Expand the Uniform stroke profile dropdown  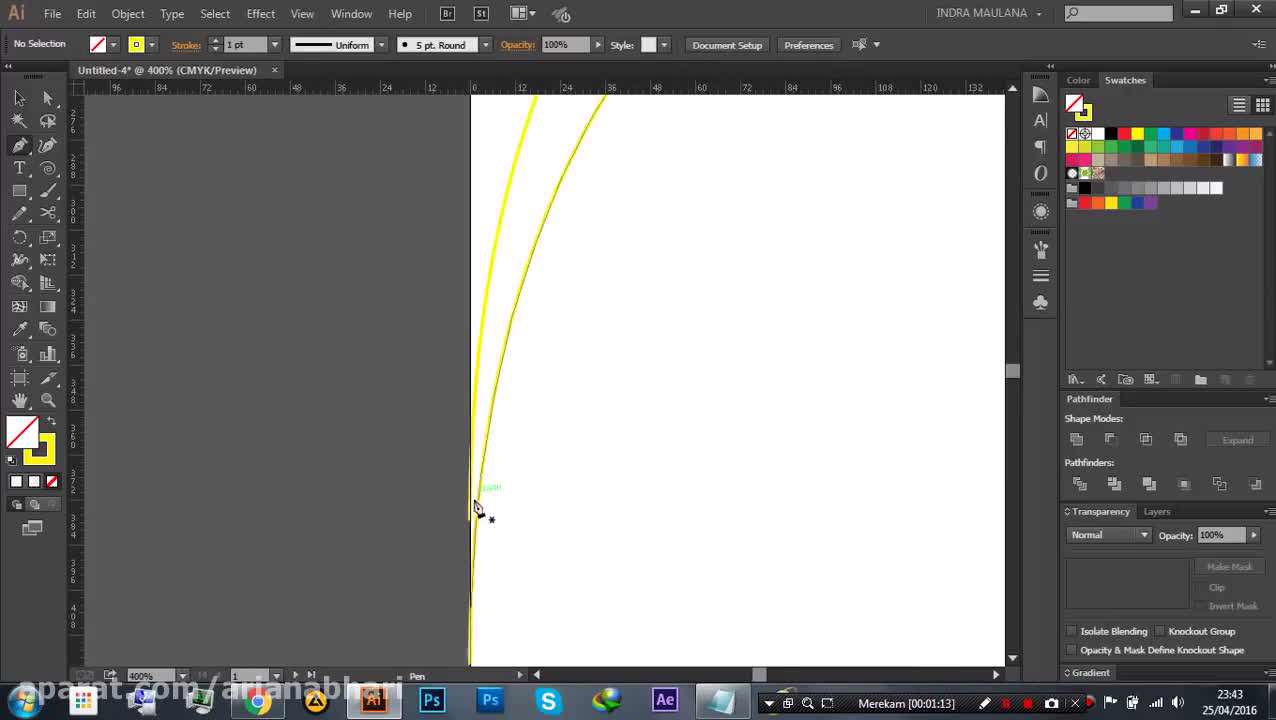tap(381, 45)
